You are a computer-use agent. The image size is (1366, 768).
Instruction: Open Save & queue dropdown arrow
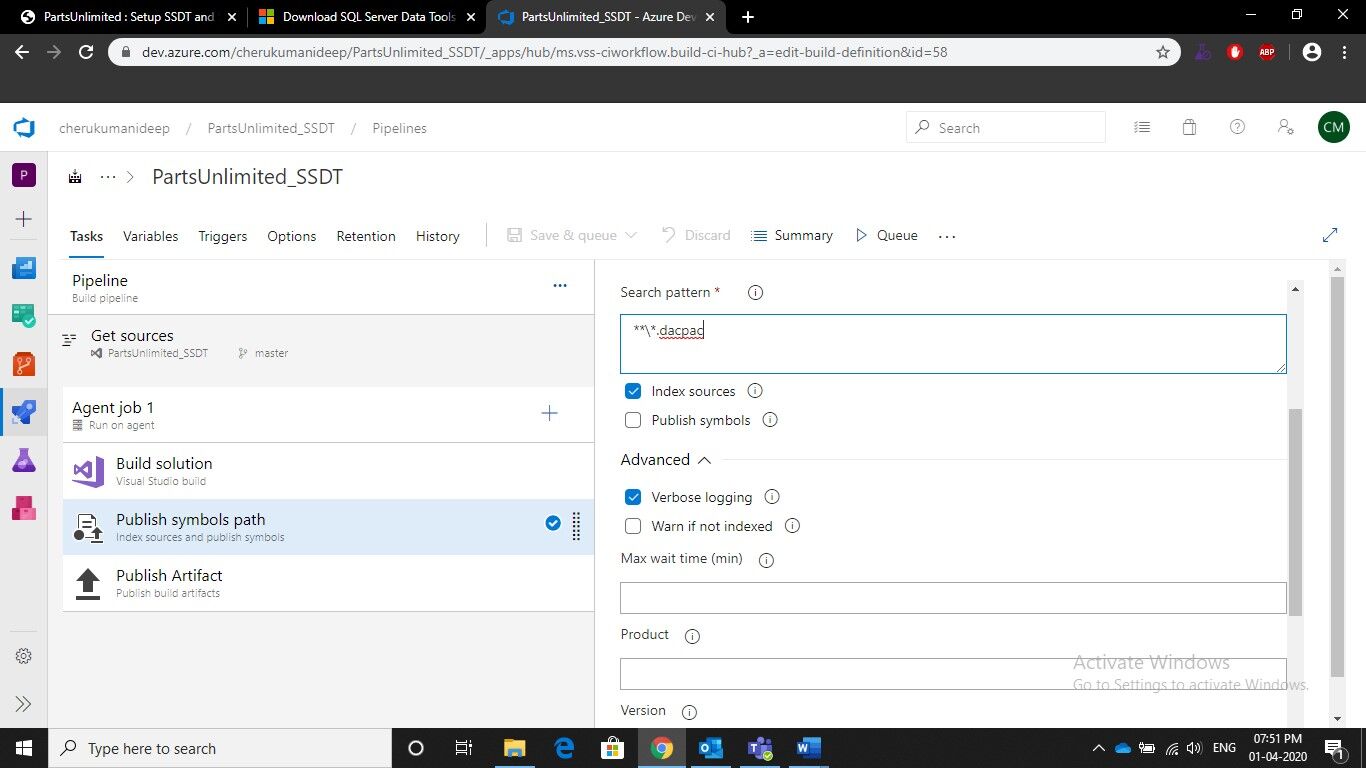tap(631, 235)
